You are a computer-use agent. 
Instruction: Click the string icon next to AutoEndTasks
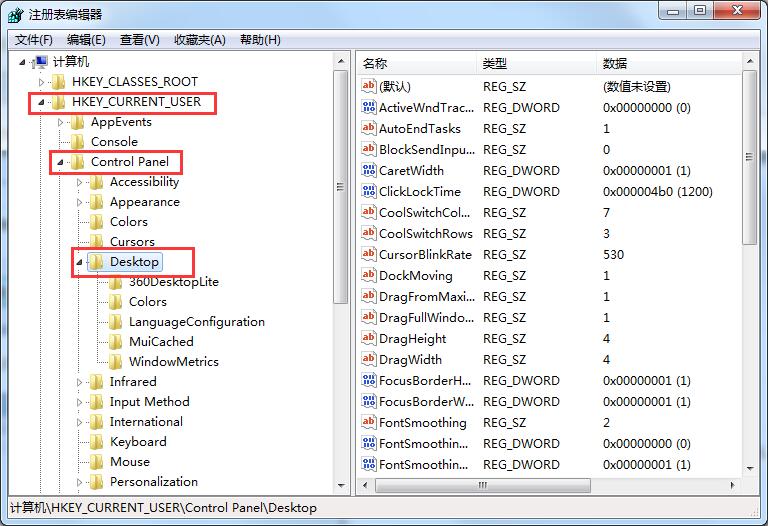point(368,129)
